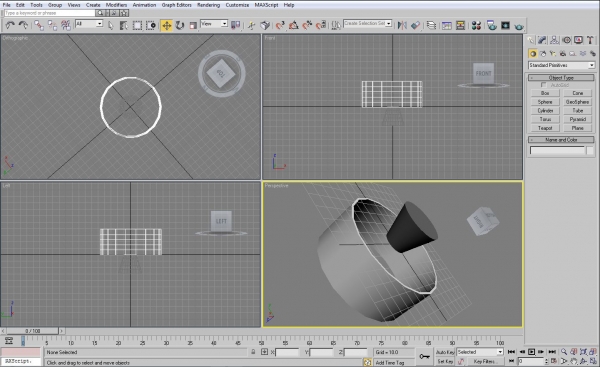
Task: Toggle Window/Crossing selection mode icon
Action: pyautogui.click(x=151, y=25)
